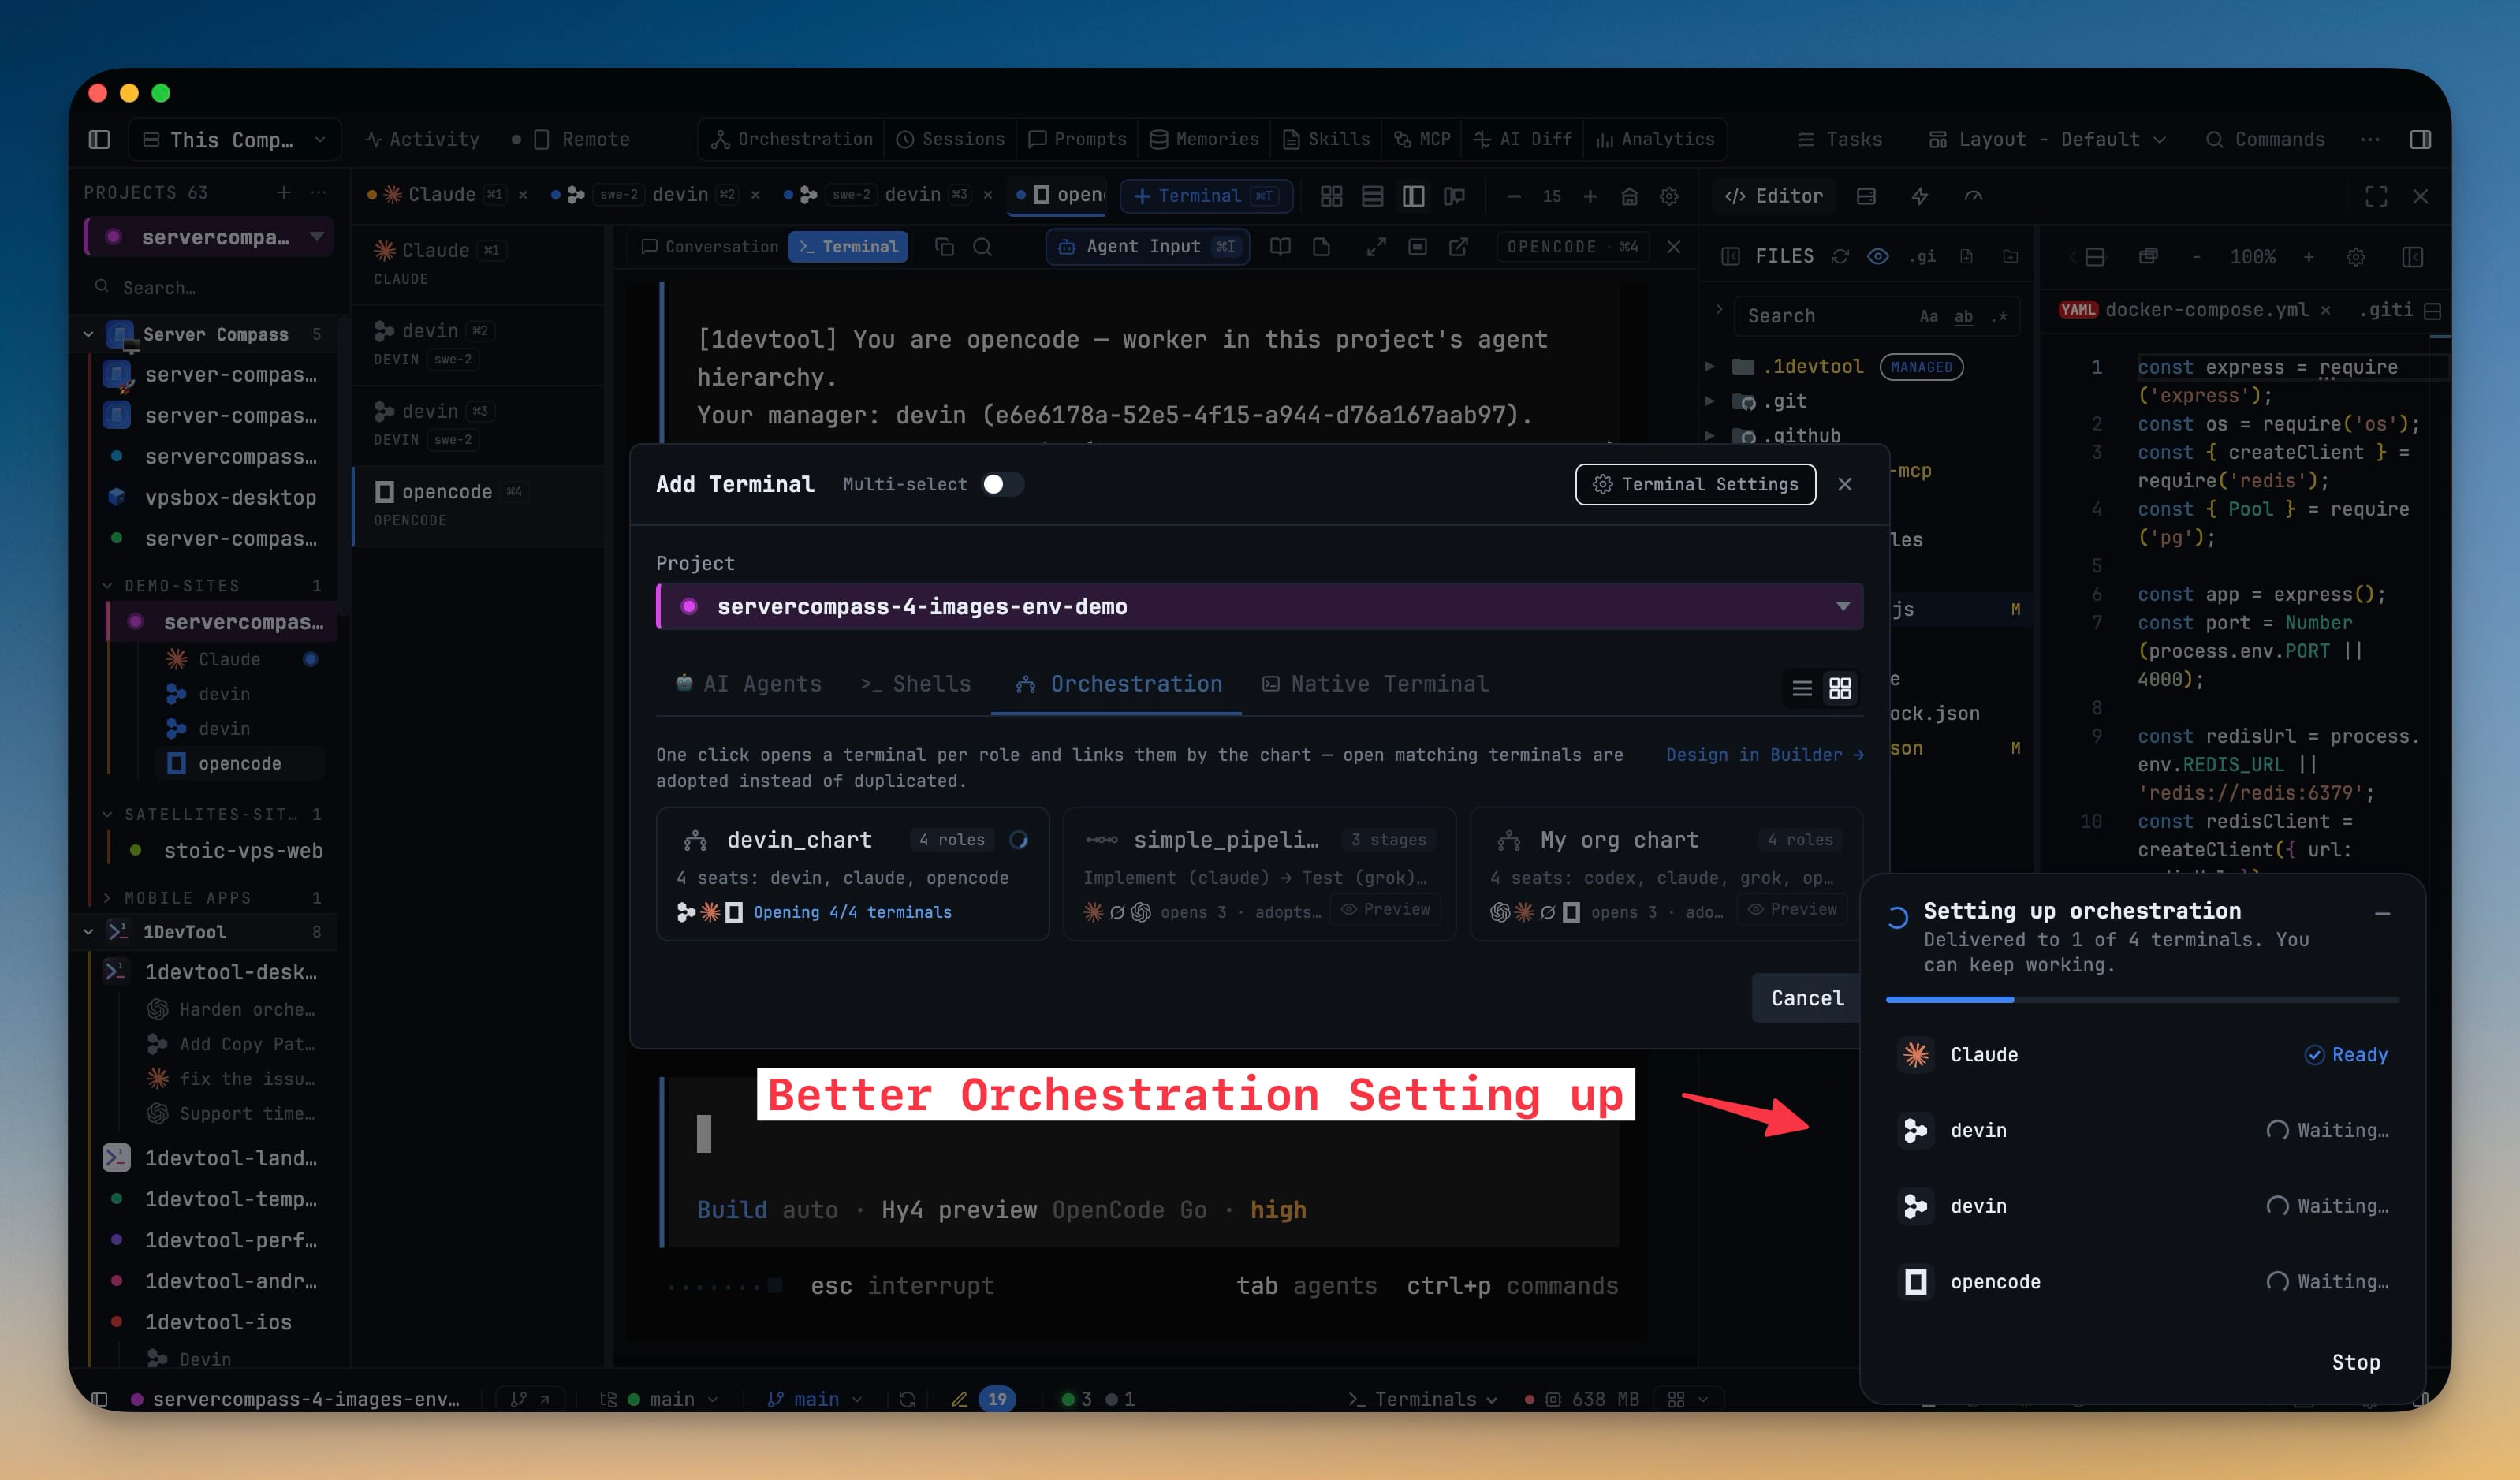Expand the MOBILE APPS section

point(107,897)
